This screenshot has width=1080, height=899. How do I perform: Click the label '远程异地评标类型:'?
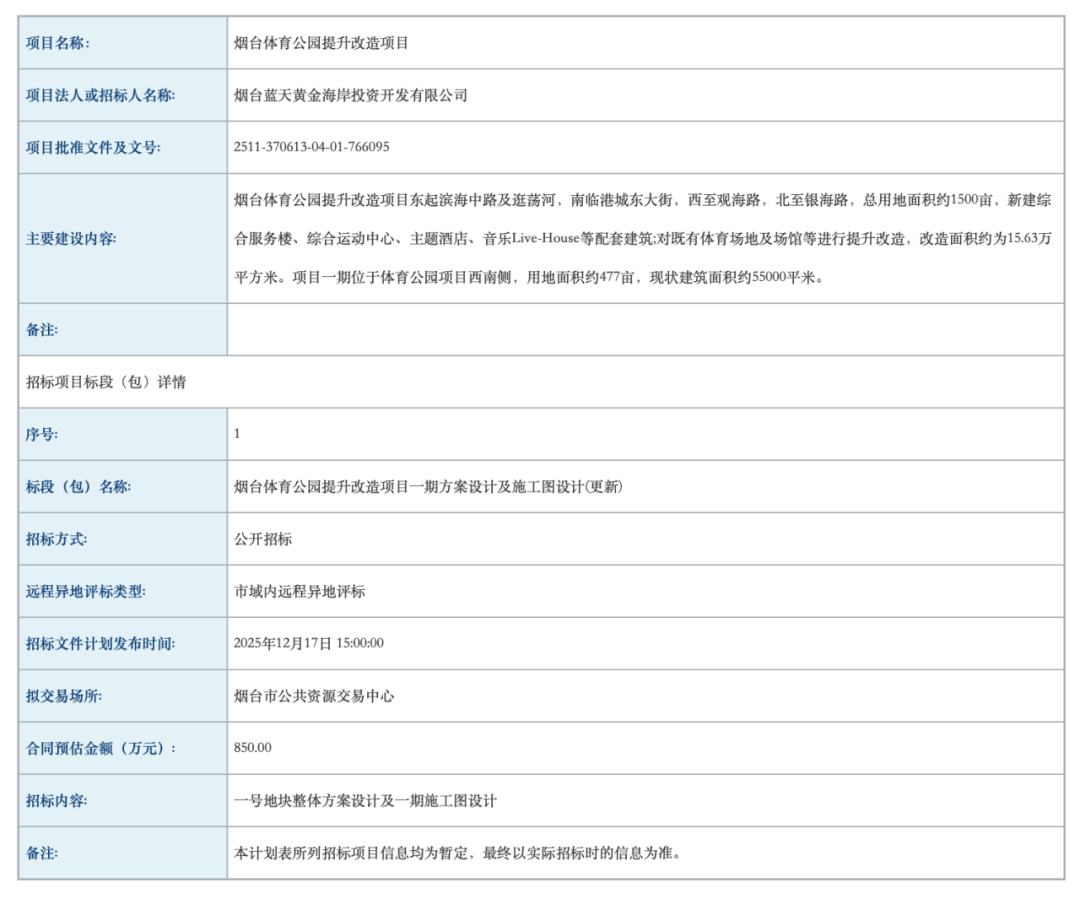(86, 591)
